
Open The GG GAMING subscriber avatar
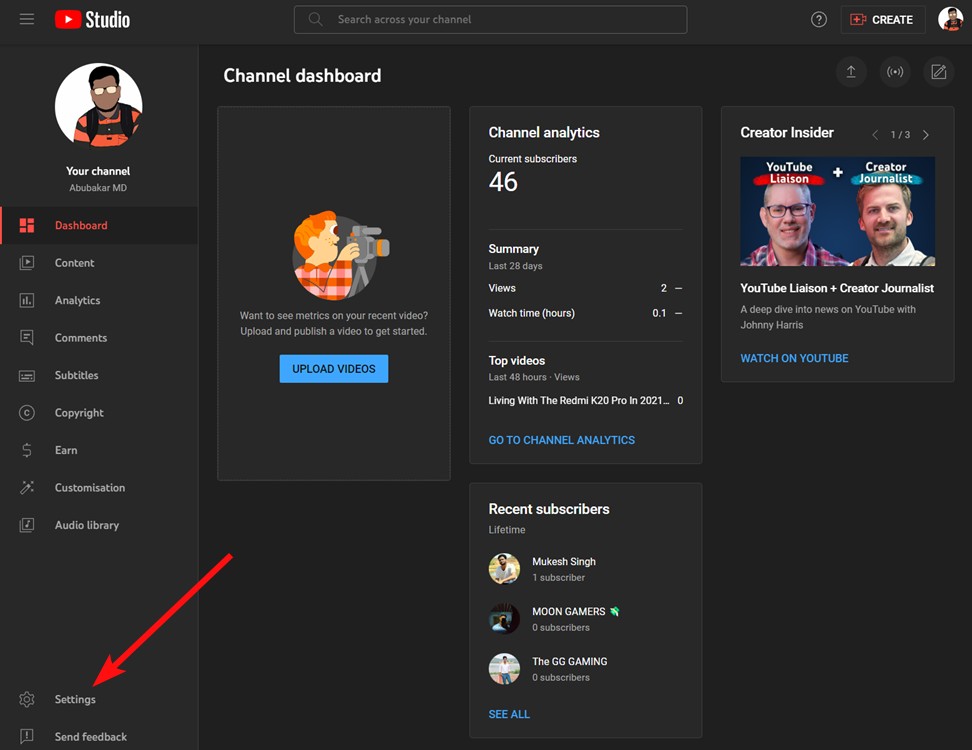point(504,669)
